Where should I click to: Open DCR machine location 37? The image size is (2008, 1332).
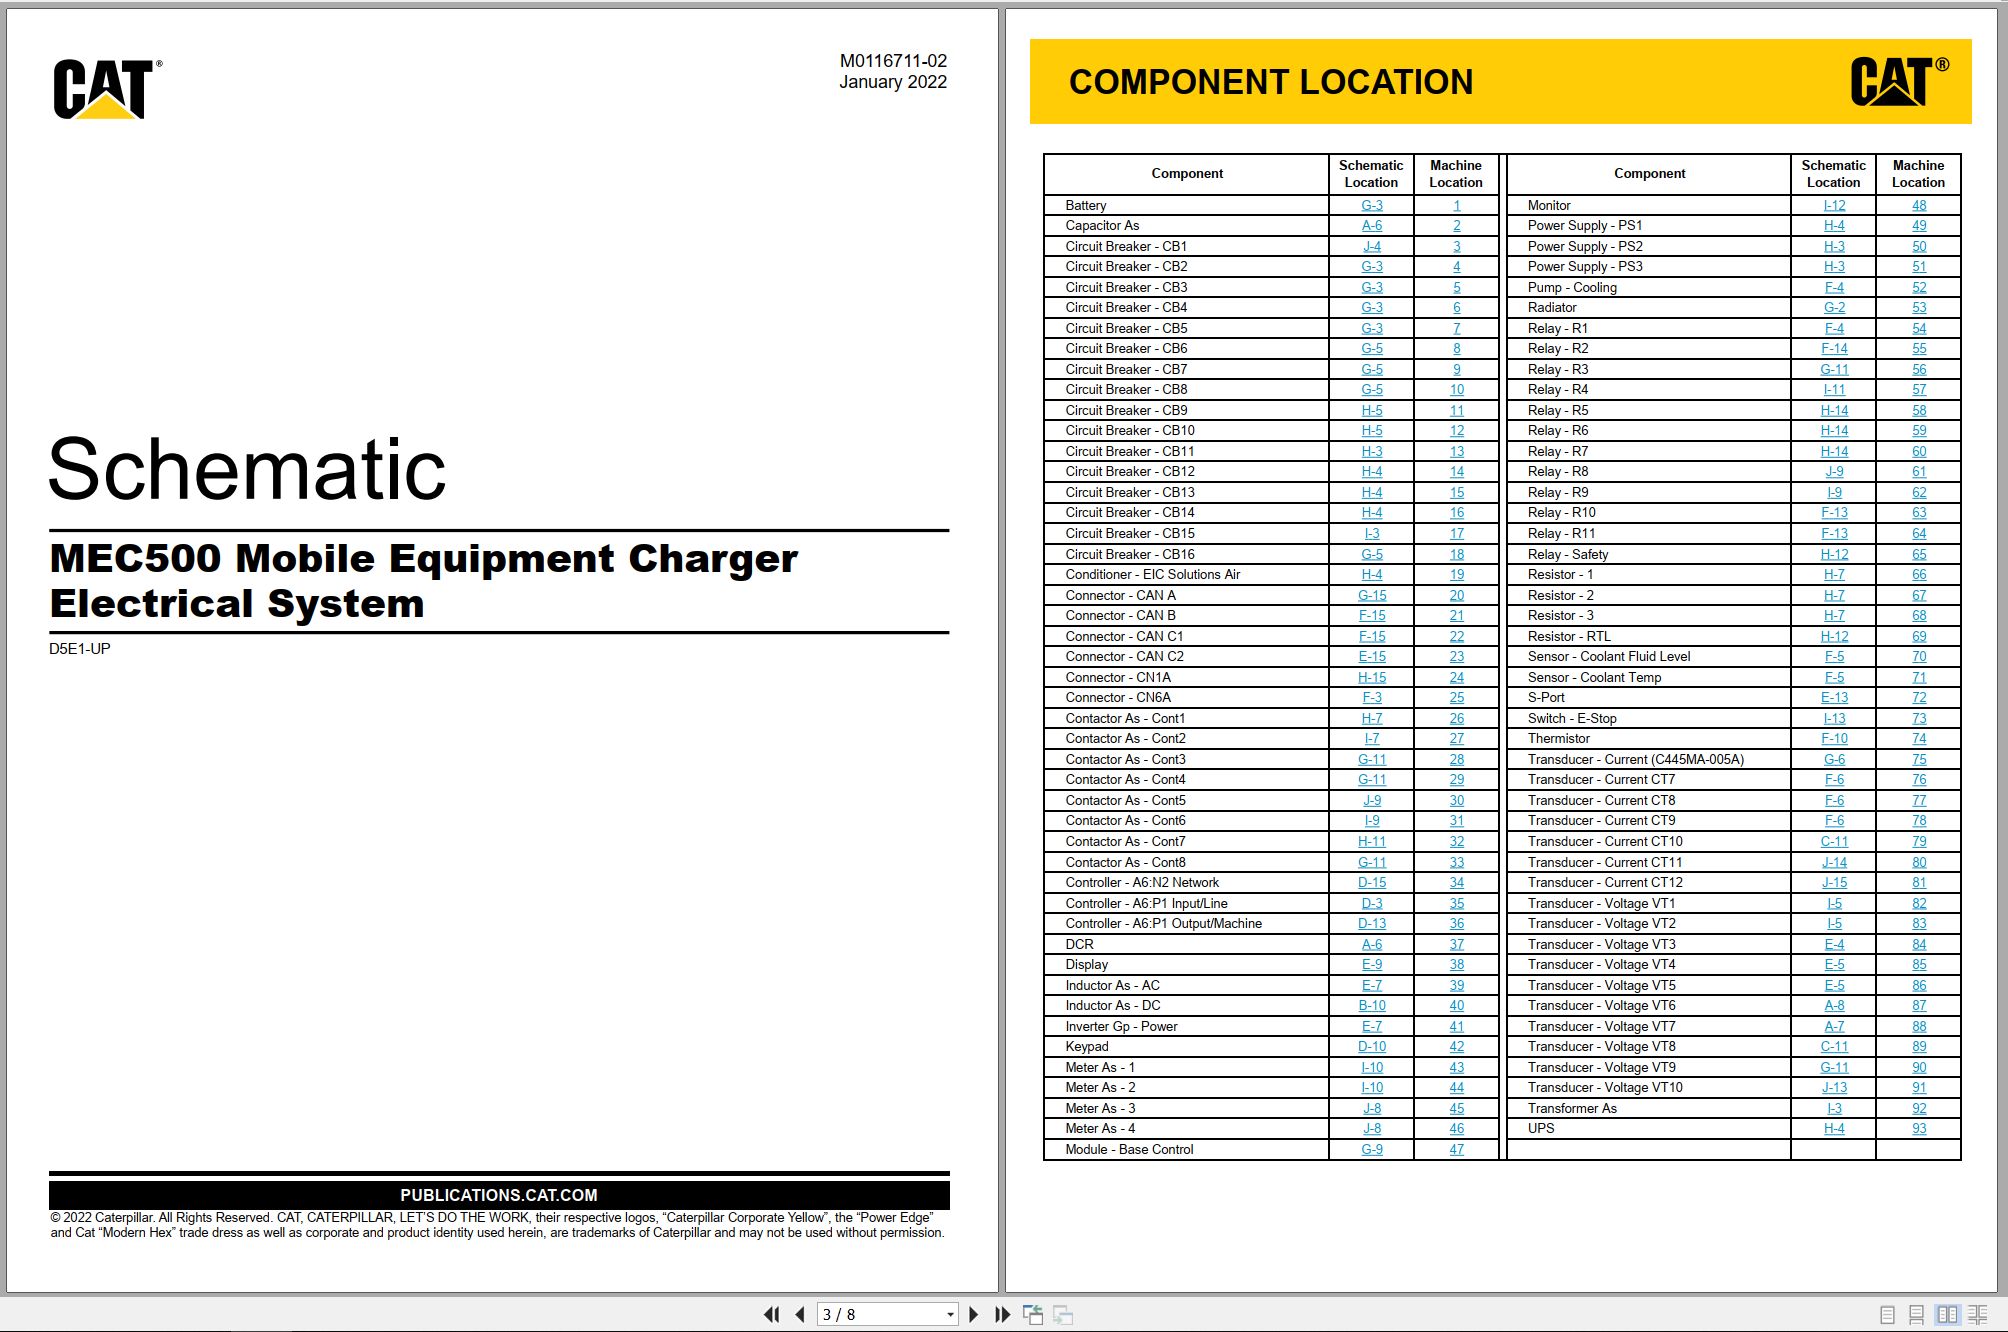coord(1456,944)
